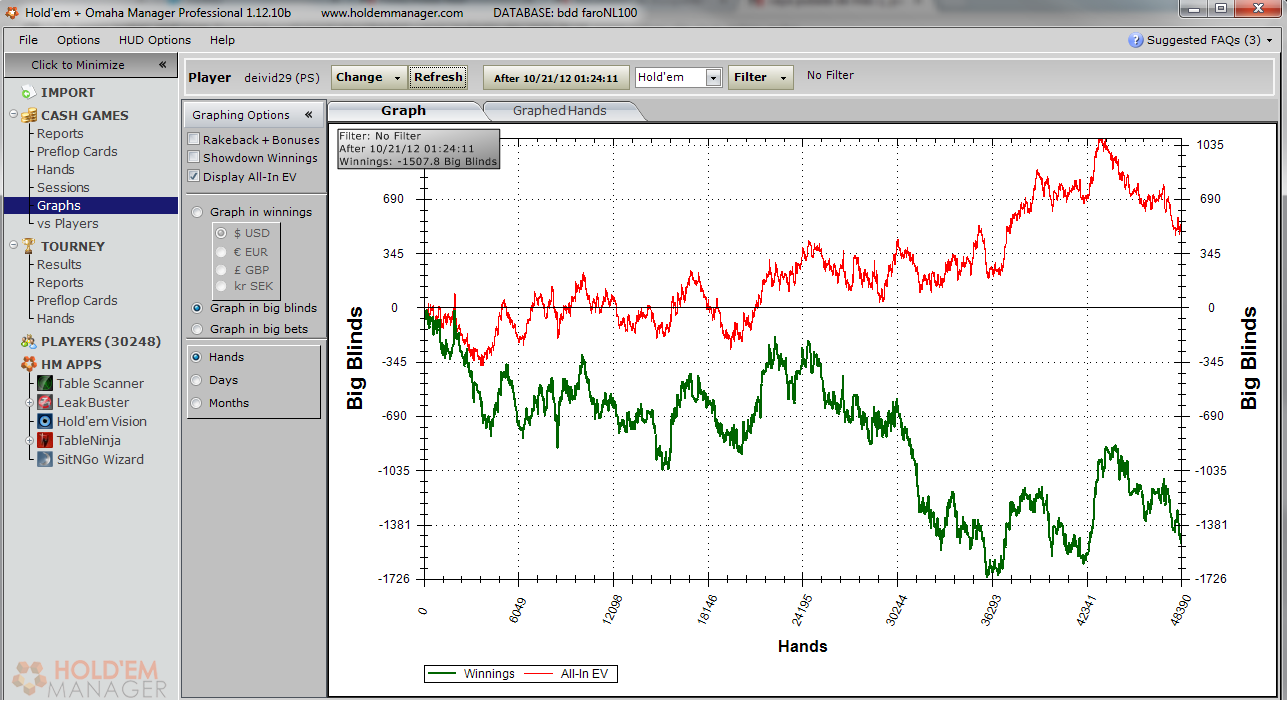The width and height of the screenshot is (1287, 716).
Task: Open the File menu
Action: 28,40
